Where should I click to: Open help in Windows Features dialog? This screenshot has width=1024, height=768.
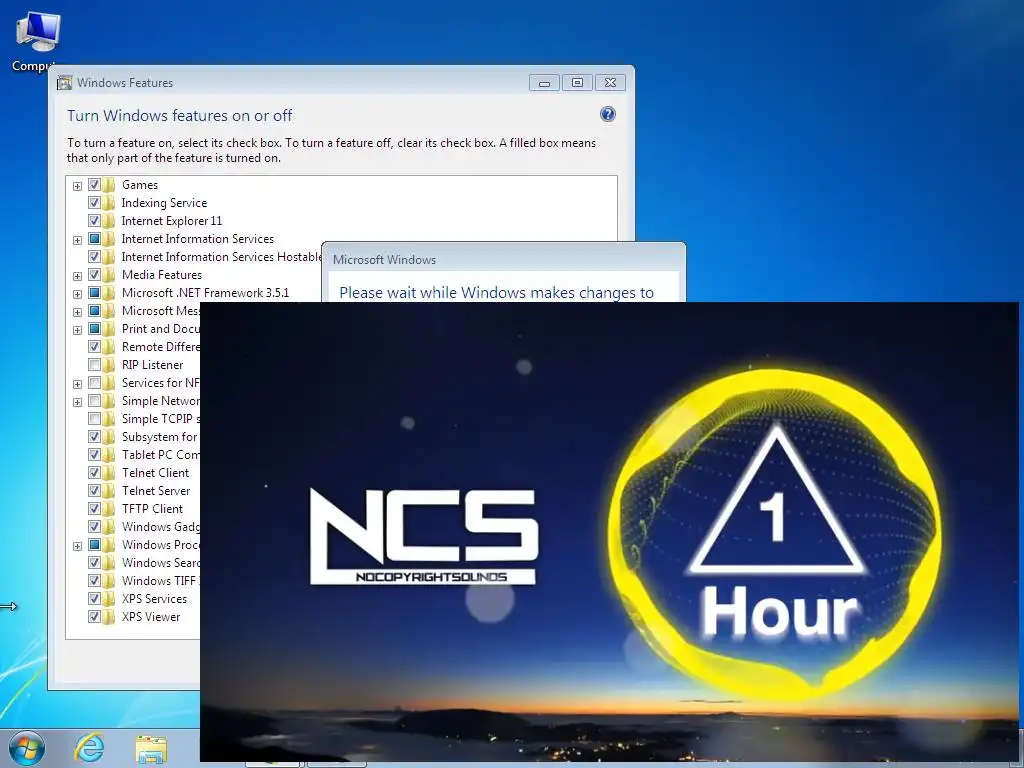click(607, 114)
